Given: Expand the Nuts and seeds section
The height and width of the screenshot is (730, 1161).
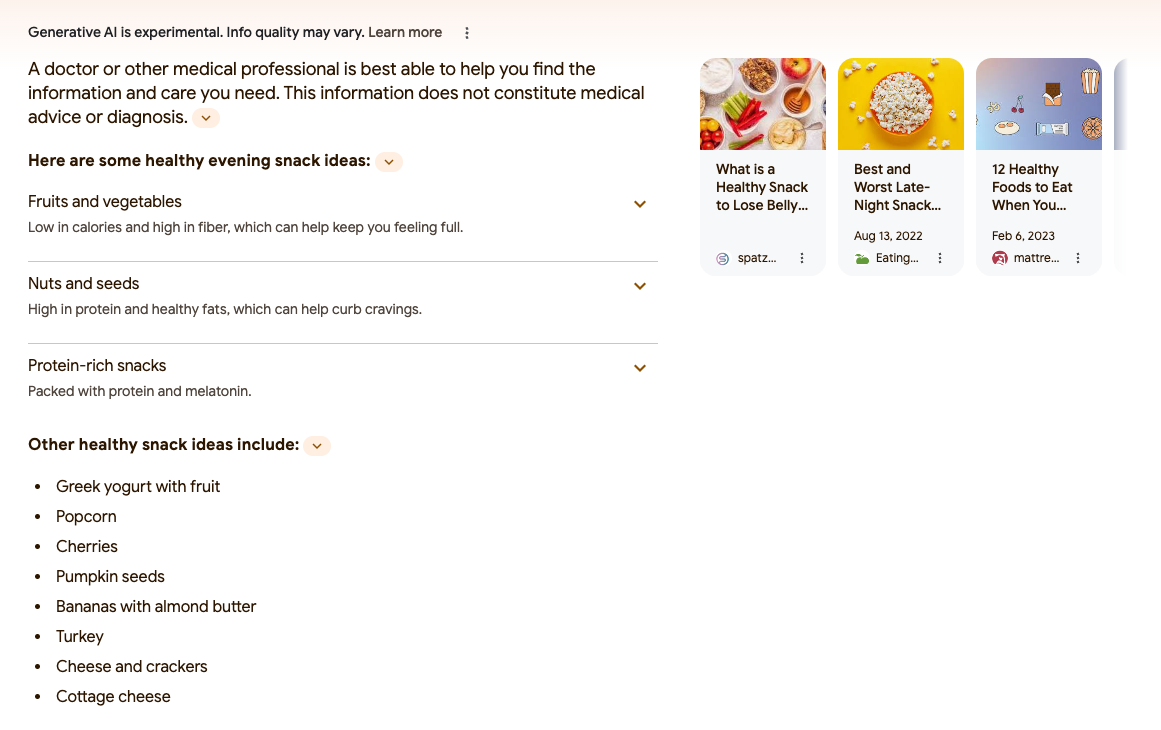Looking at the screenshot, I should point(640,286).
